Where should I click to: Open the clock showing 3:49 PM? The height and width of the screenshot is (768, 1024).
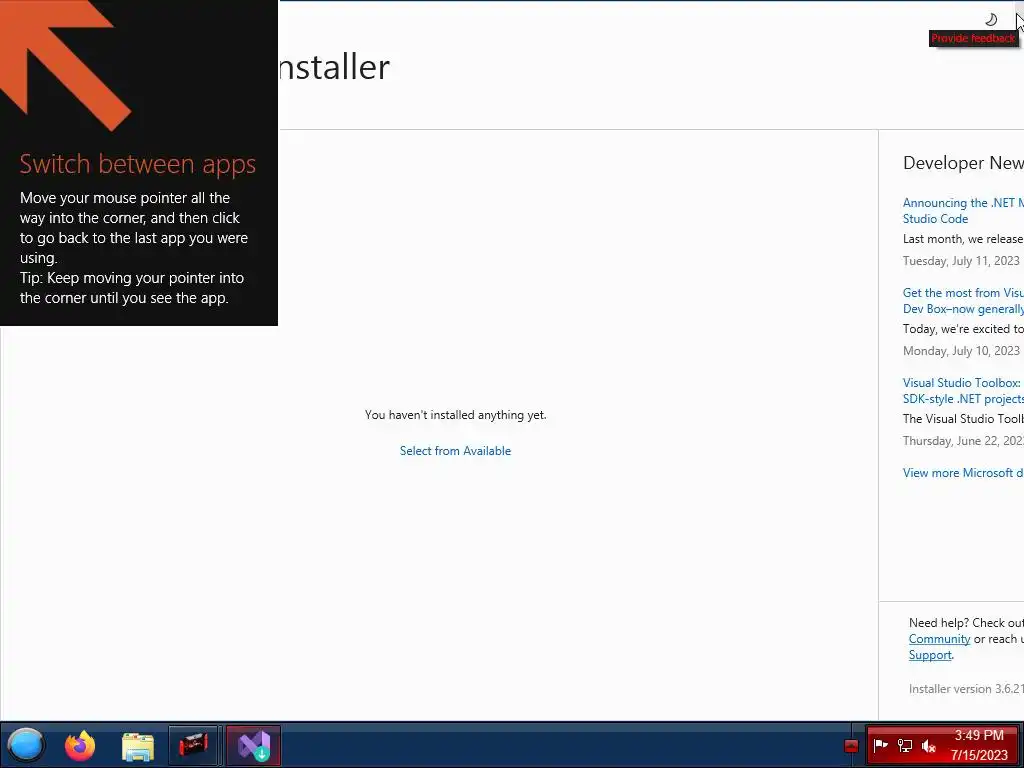(979, 745)
